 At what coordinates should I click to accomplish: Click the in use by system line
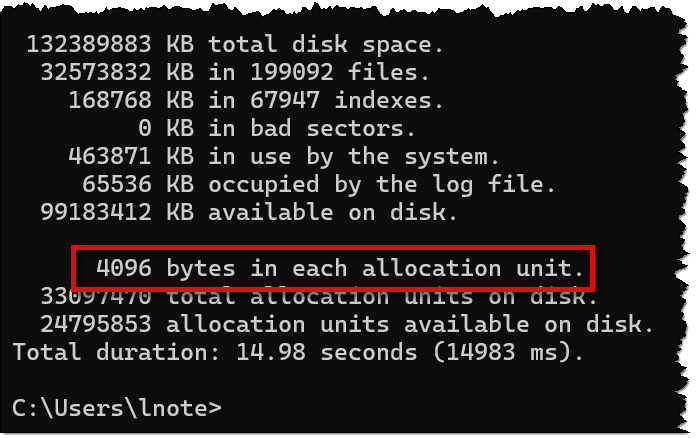tap(284, 157)
